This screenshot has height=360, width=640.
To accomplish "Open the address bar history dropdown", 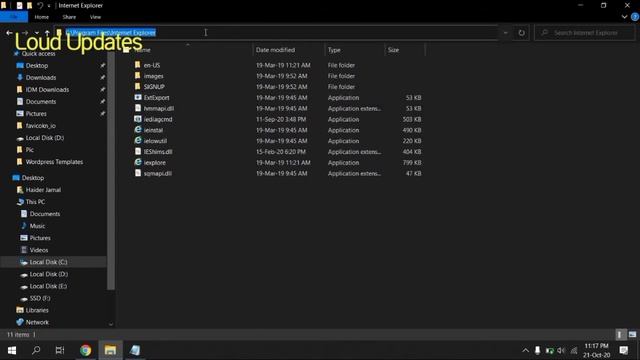I will point(506,33).
